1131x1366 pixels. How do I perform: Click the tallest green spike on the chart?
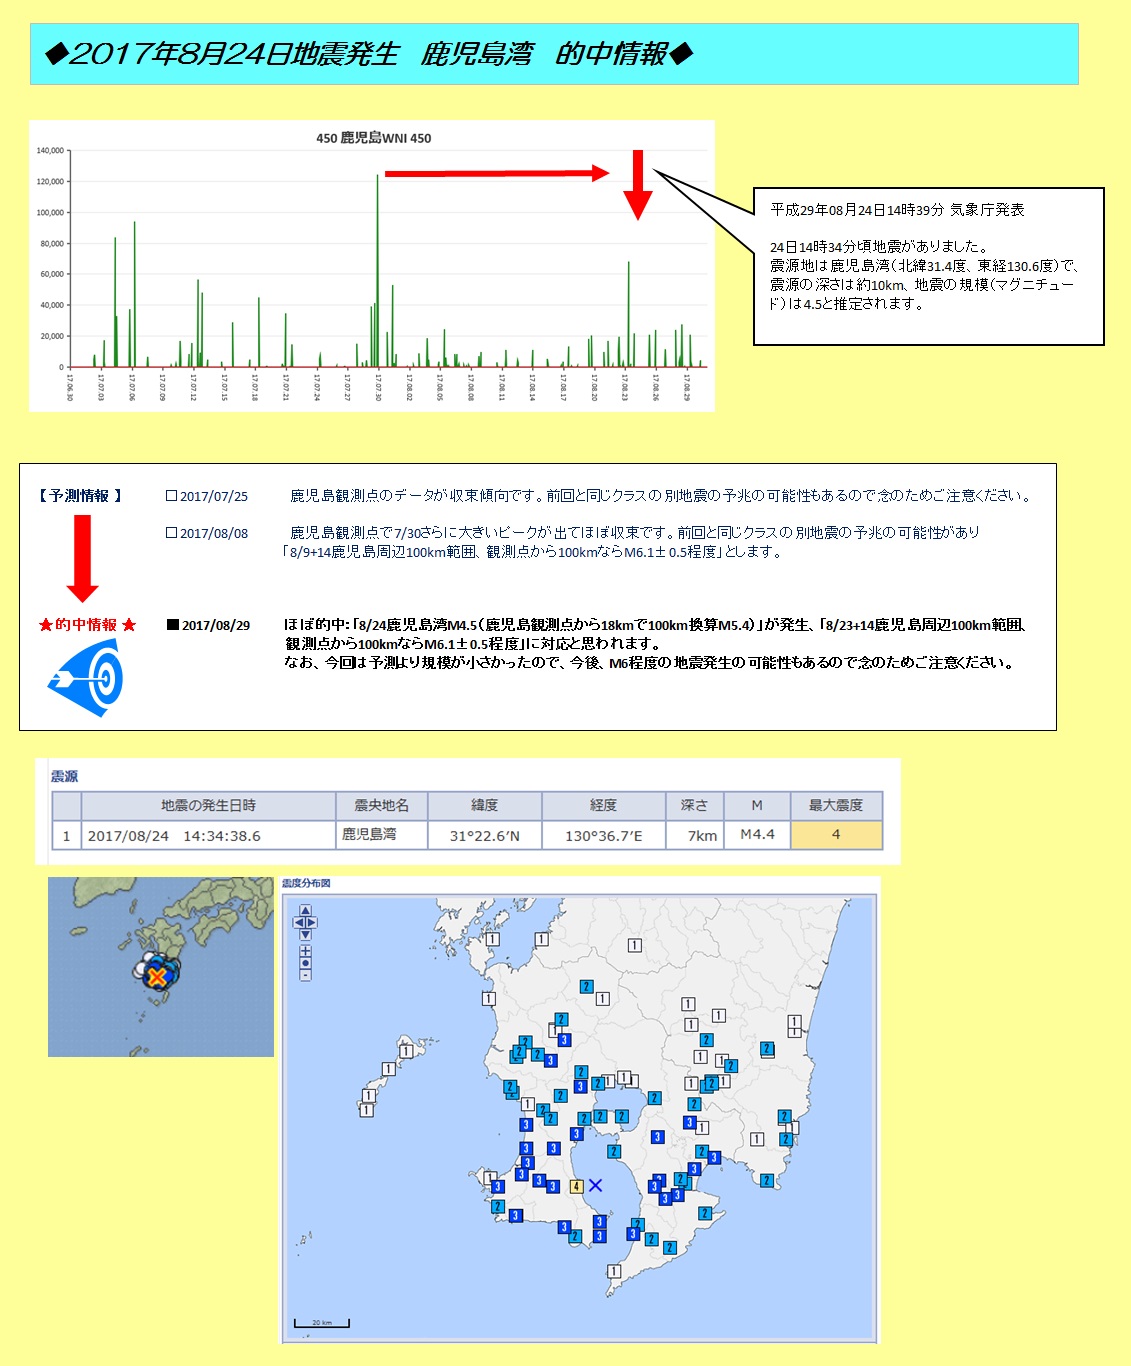pos(378,271)
